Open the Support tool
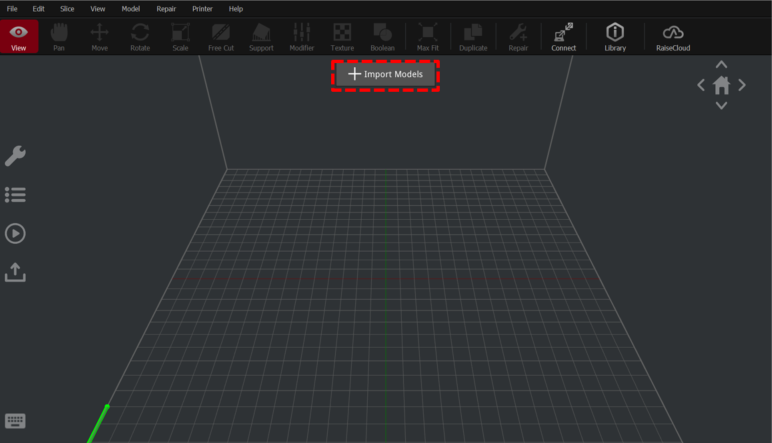Image resolution: width=772 pixels, height=443 pixels. pyautogui.click(x=261, y=36)
